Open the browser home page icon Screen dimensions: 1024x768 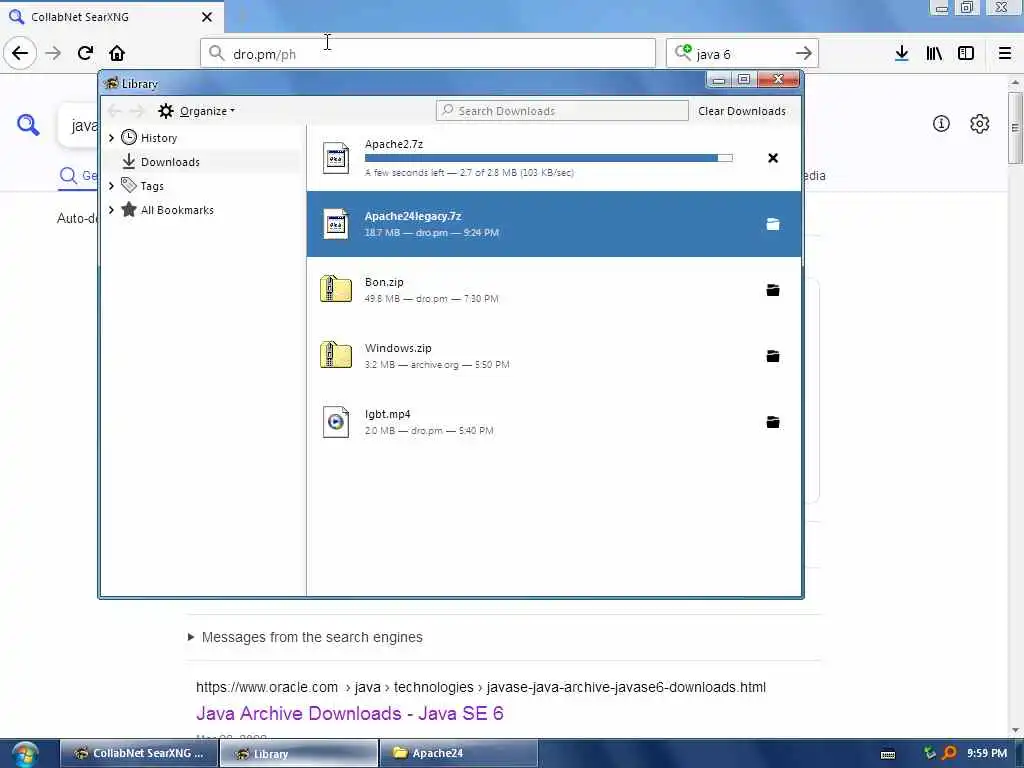click(x=117, y=53)
